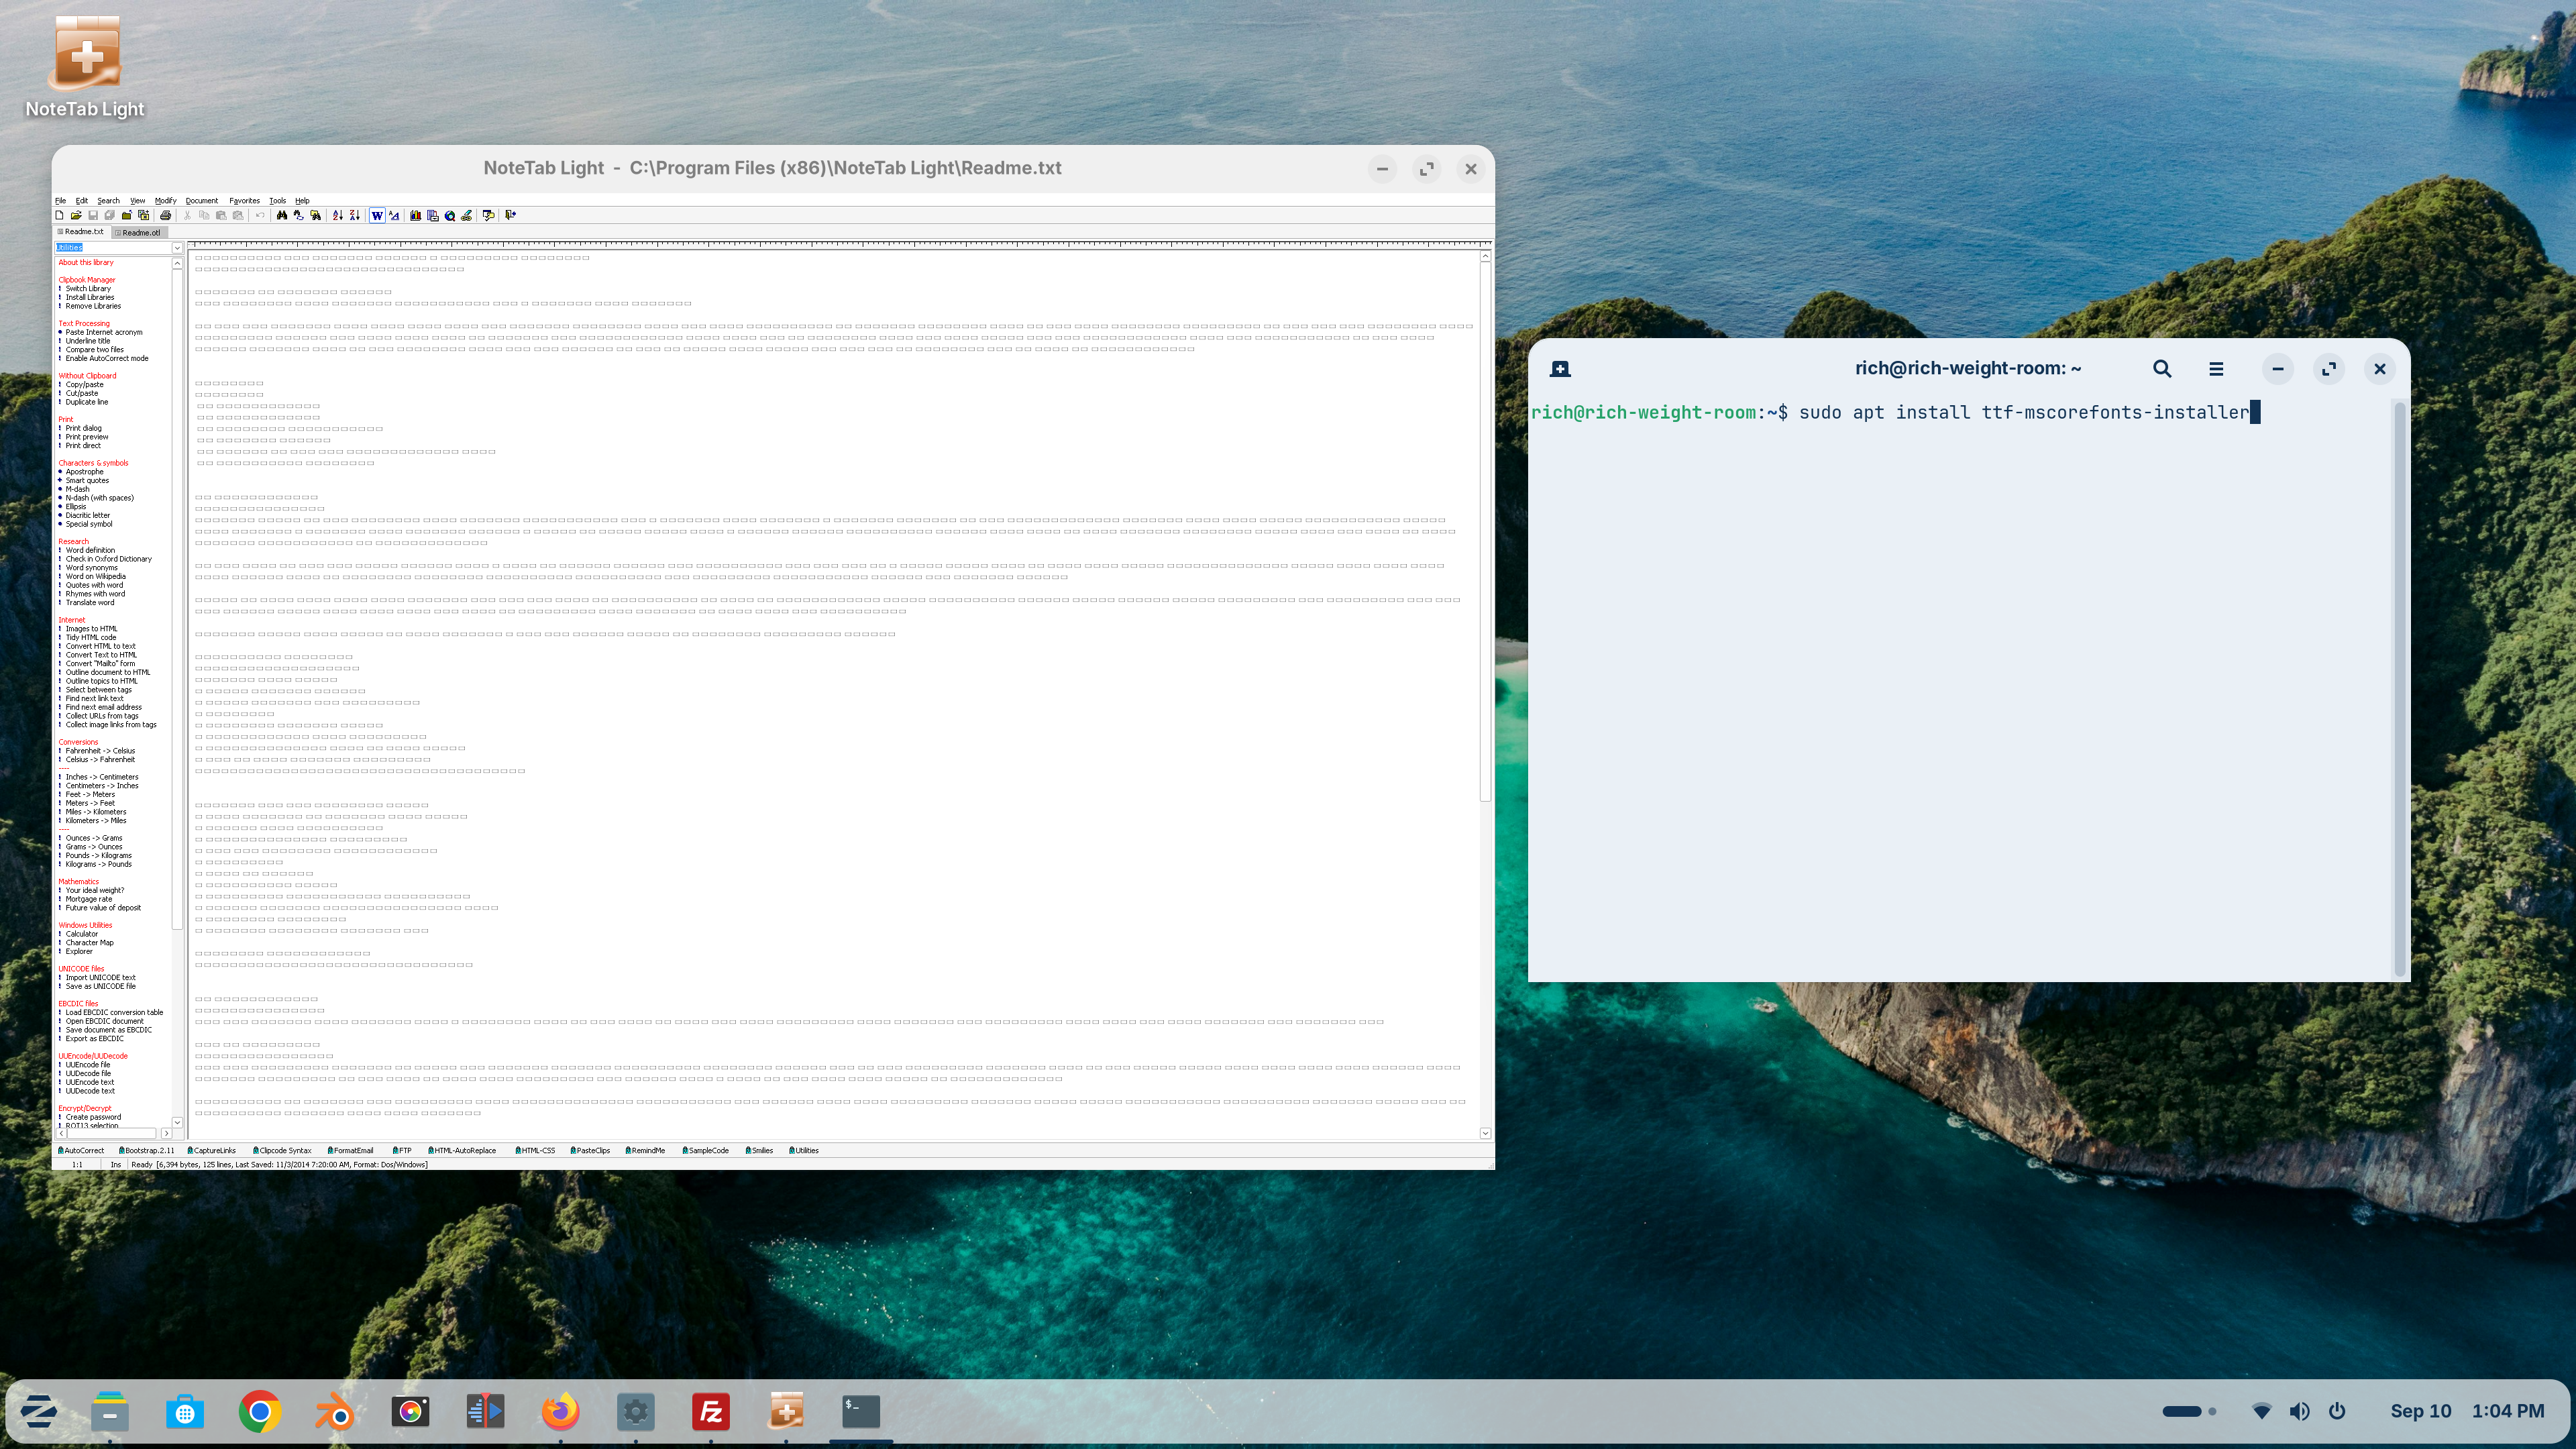Run the 'Paste Internet acronym' clip

[x=104, y=332]
